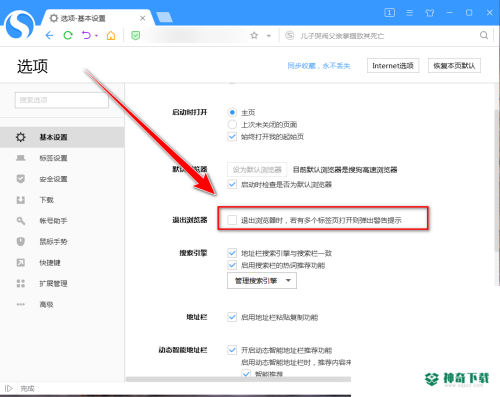Click the green shield security icon

135,35
